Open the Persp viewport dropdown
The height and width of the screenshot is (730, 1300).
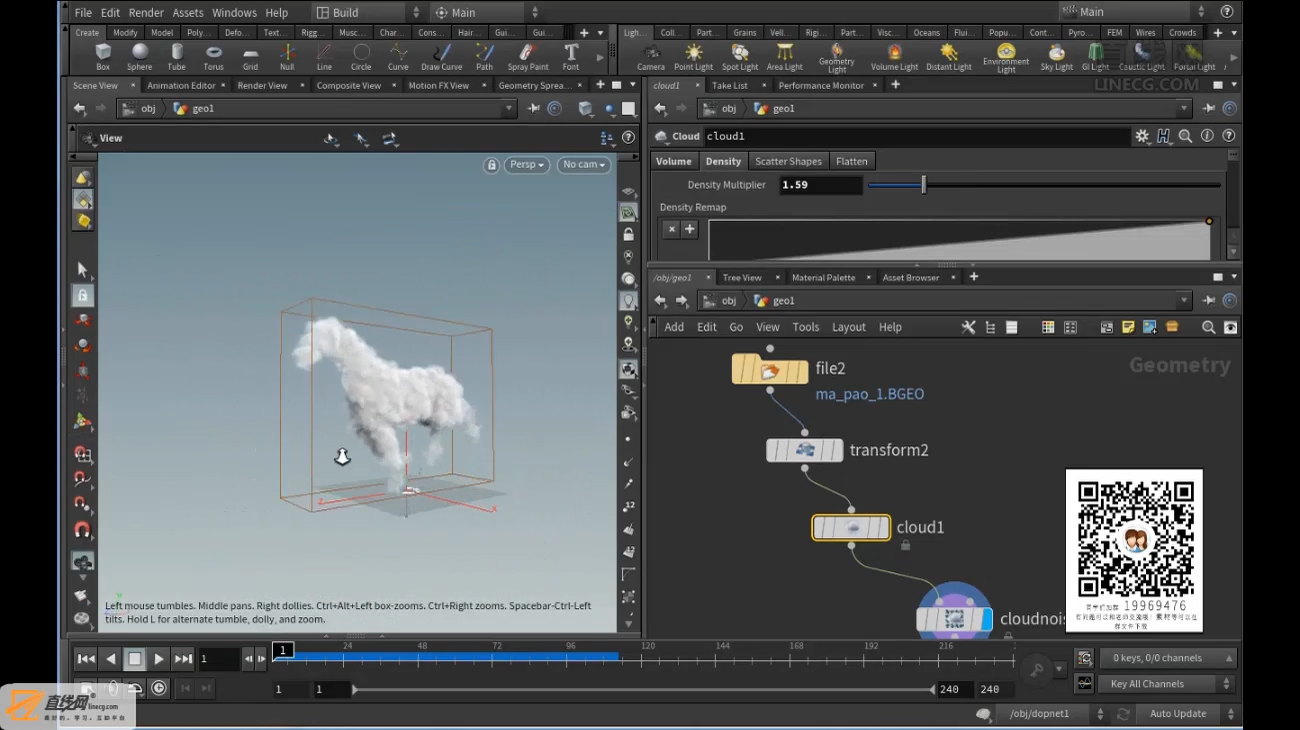pos(527,165)
